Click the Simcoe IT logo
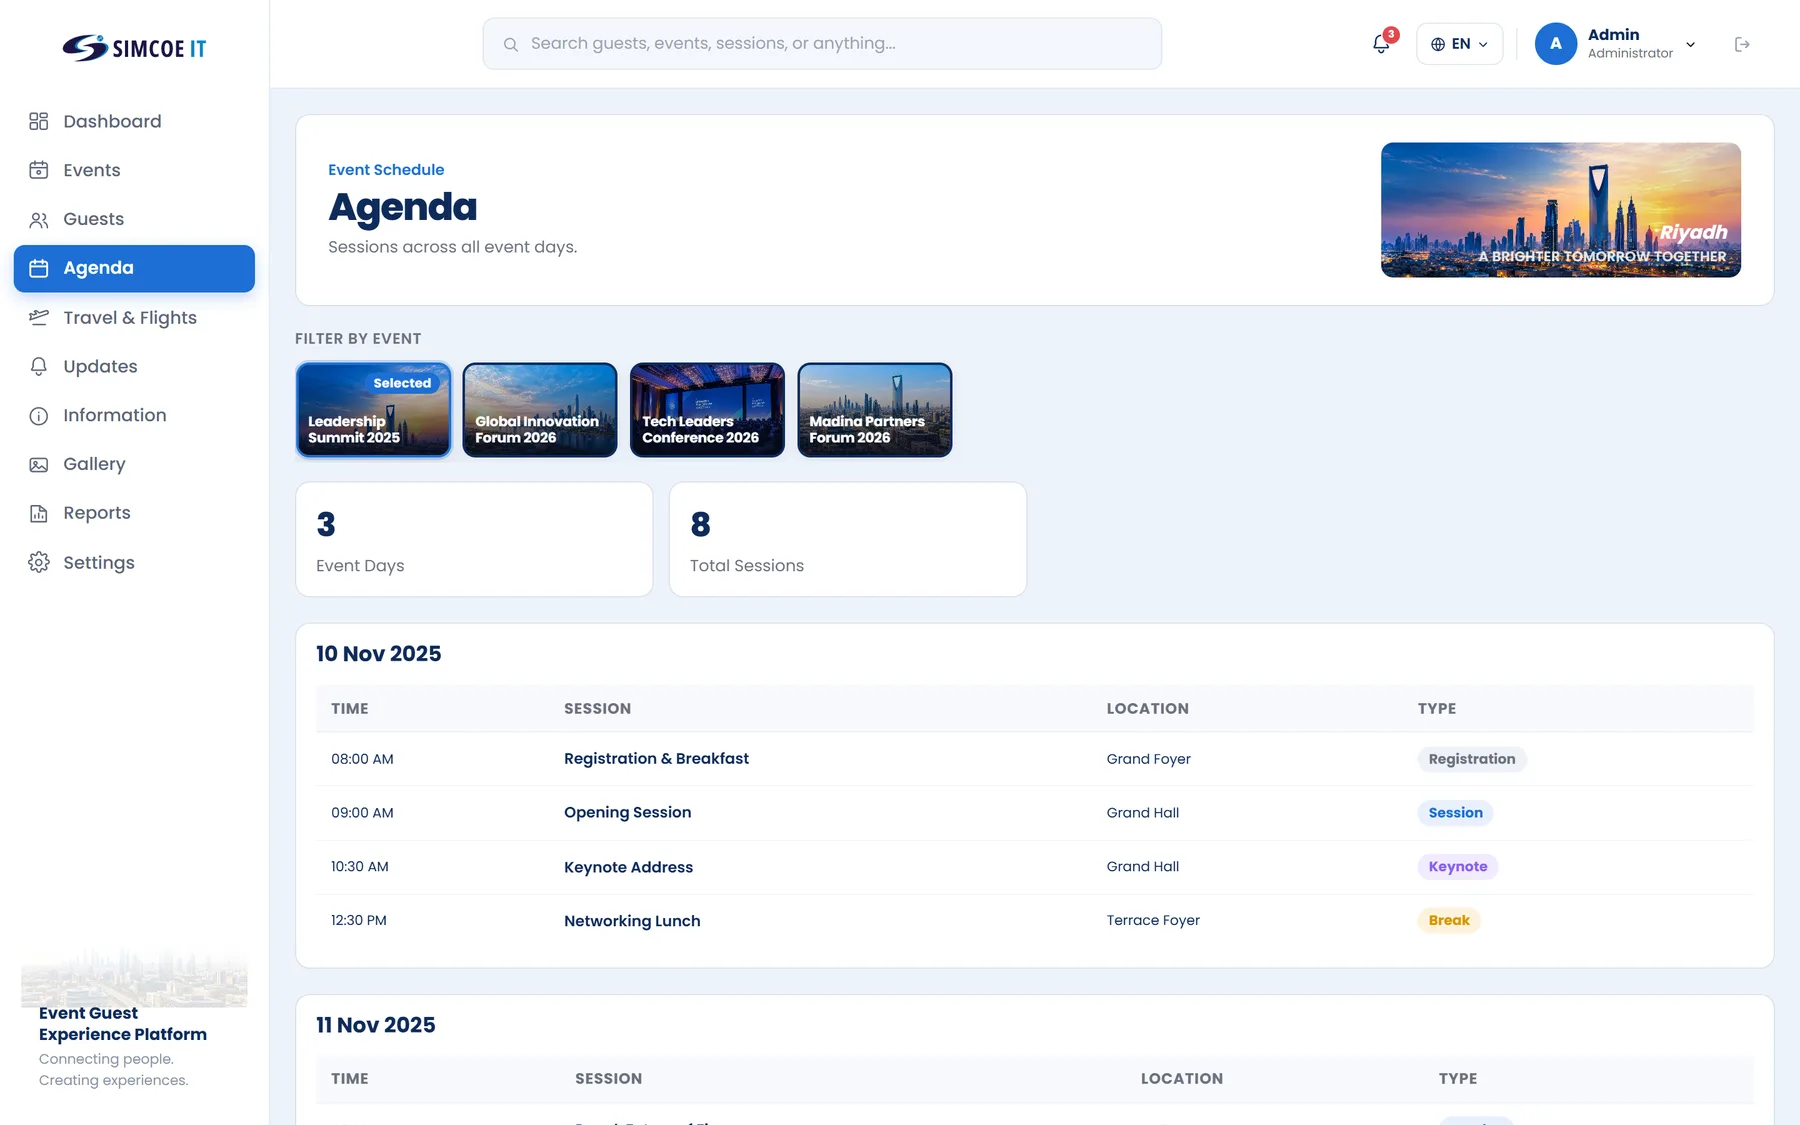Image resolution: width=1800 pixels, height=1125 pixels. tap(134, 47)
